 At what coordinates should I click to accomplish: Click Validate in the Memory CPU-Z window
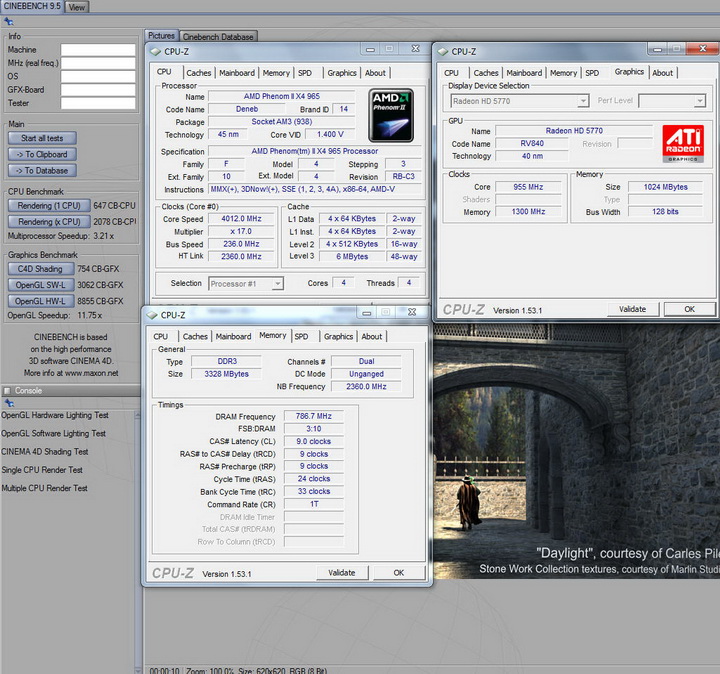click(x=342, y=573)
